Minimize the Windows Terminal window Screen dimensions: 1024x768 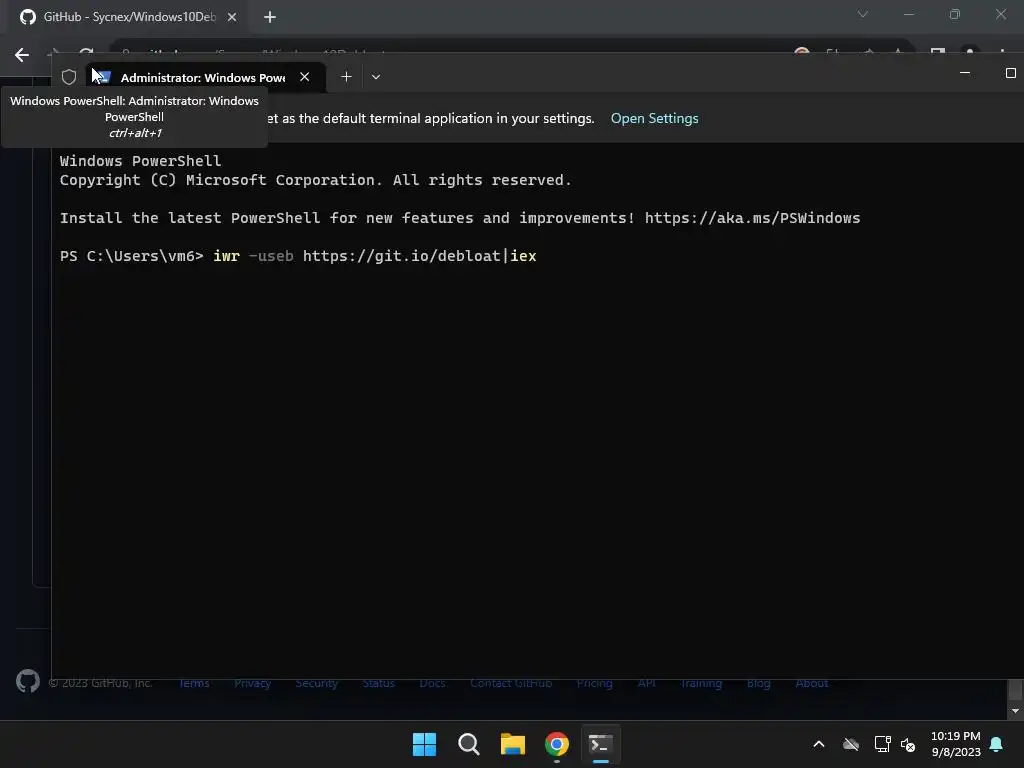click(x=965, y=73)
